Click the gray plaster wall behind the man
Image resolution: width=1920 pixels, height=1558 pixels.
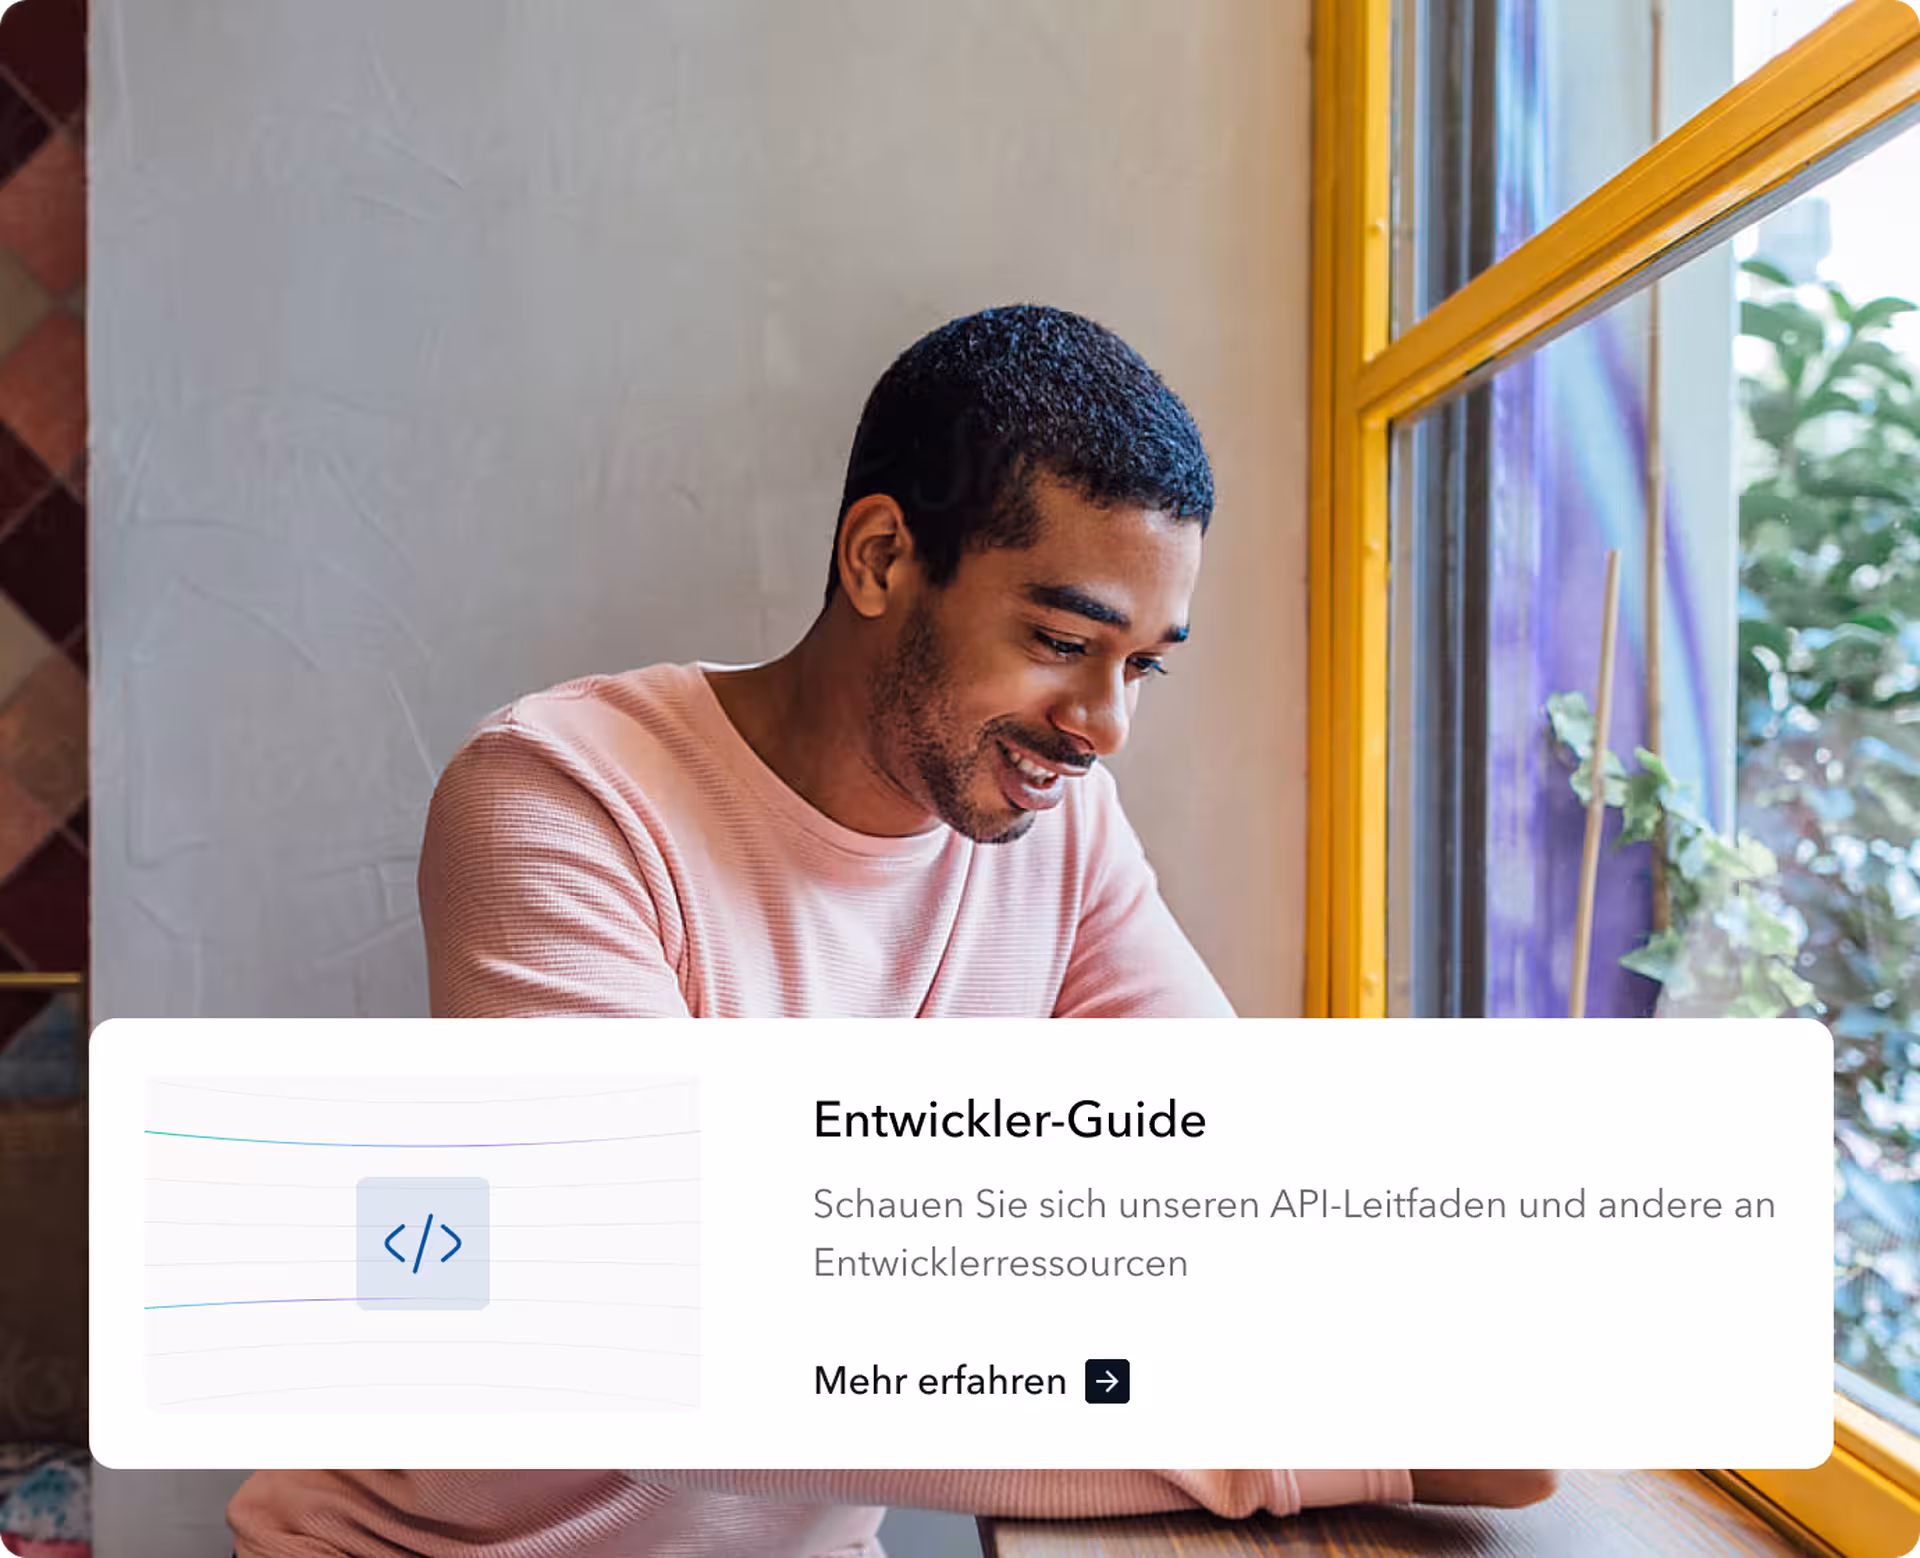pyautogui.click(x=450, y=350)
